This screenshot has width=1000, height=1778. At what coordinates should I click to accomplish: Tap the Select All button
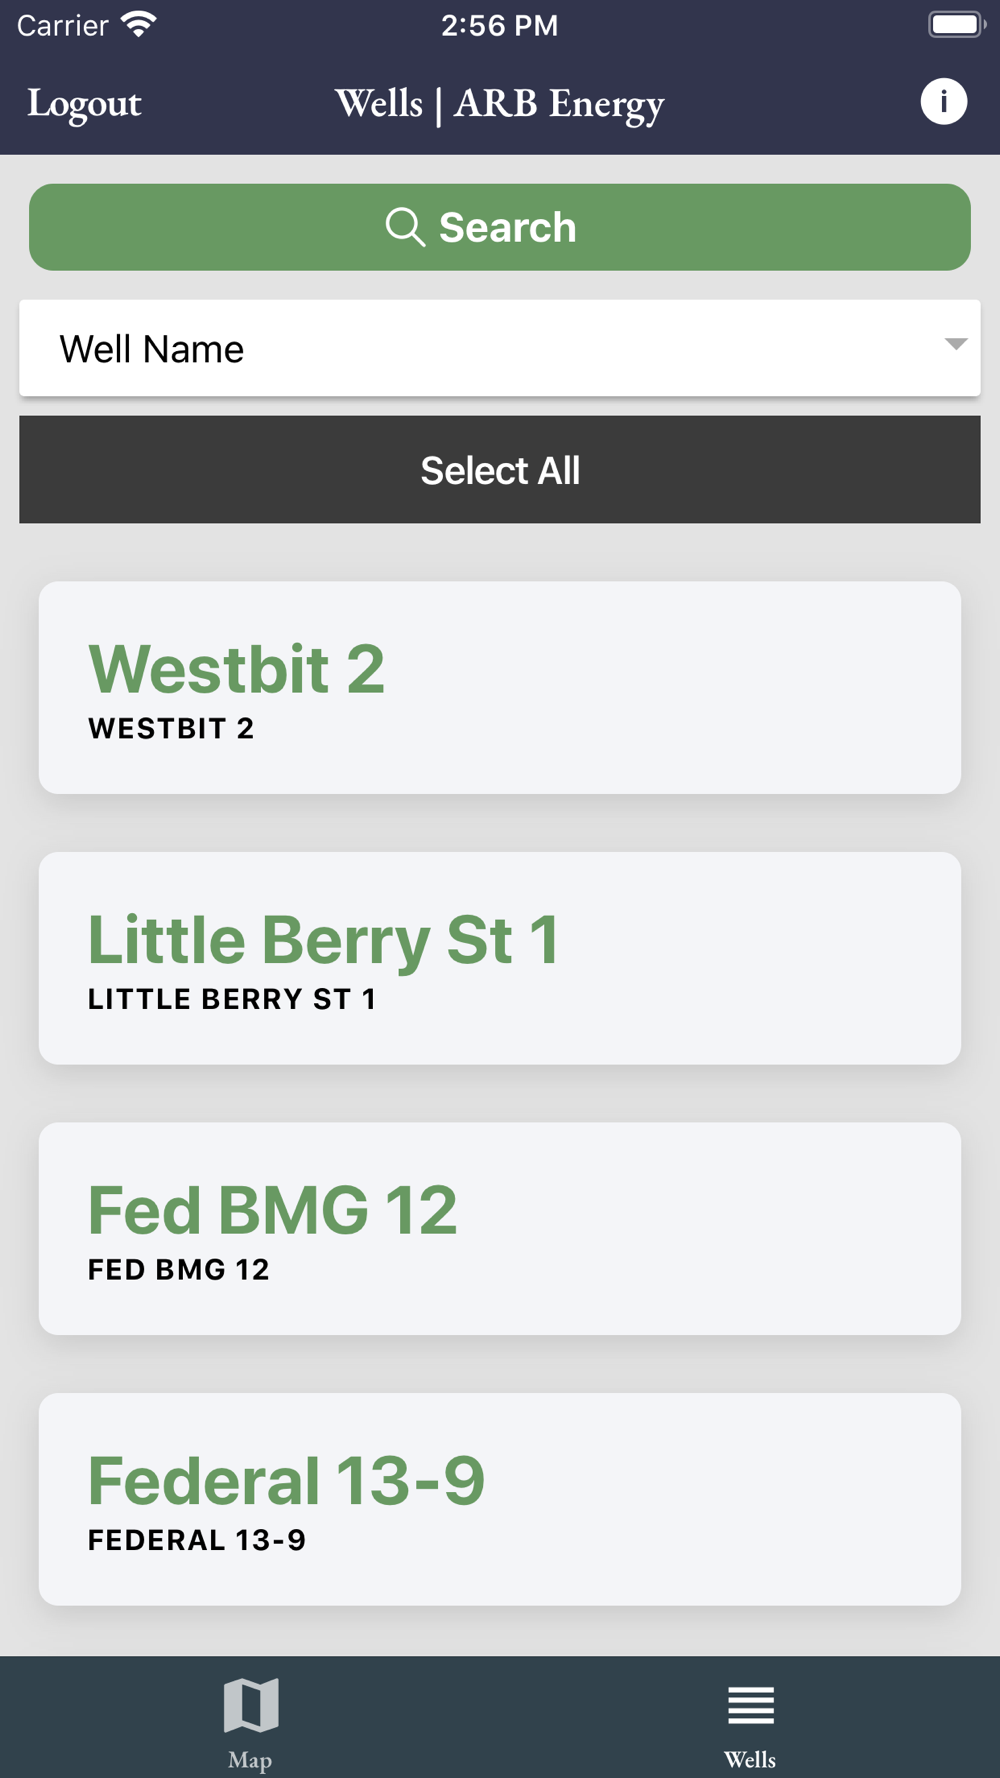(500, 470)
